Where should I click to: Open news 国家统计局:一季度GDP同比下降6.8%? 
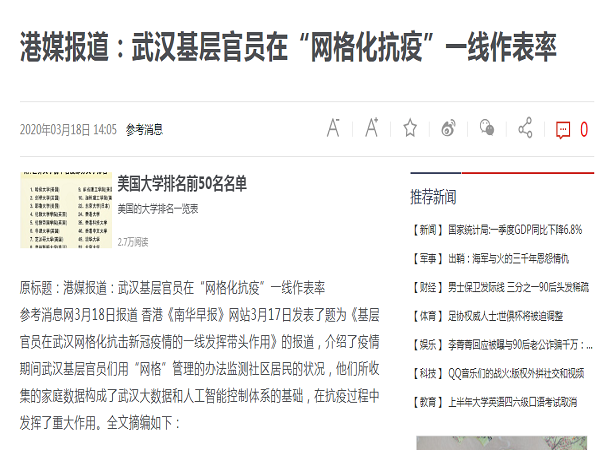coord(515,230)
